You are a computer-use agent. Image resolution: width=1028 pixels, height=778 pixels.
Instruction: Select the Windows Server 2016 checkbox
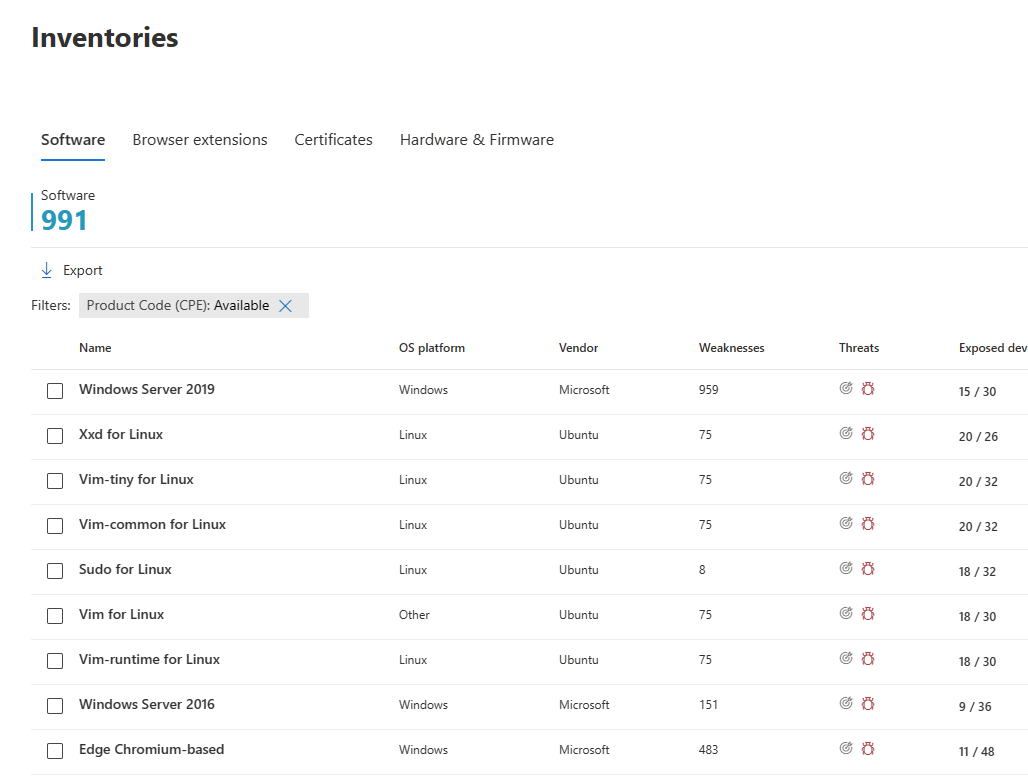pyautogui.click(x=55, y=706)
